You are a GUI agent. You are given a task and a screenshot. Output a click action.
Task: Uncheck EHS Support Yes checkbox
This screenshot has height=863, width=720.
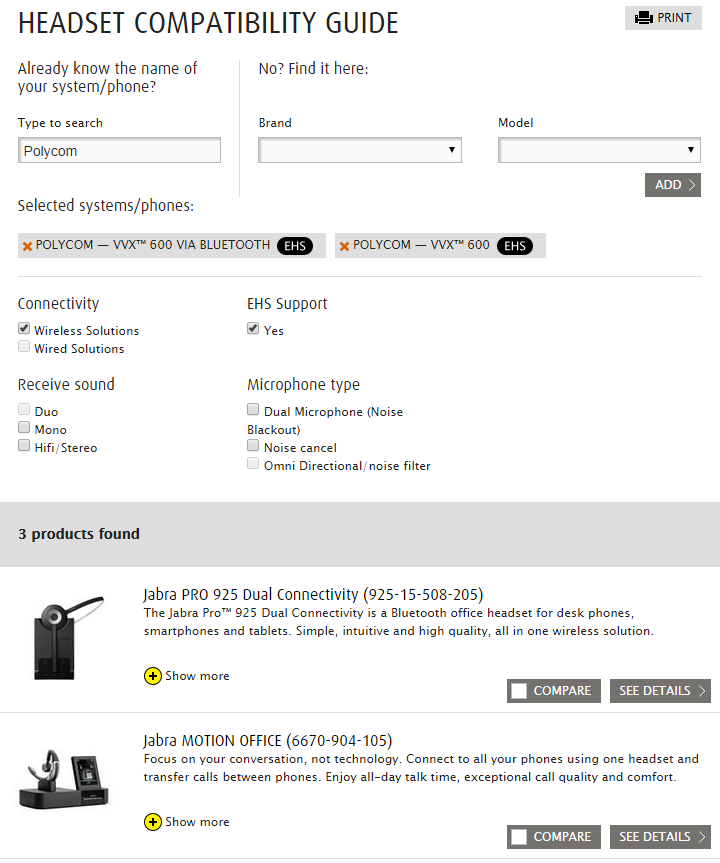coord(253,329)
